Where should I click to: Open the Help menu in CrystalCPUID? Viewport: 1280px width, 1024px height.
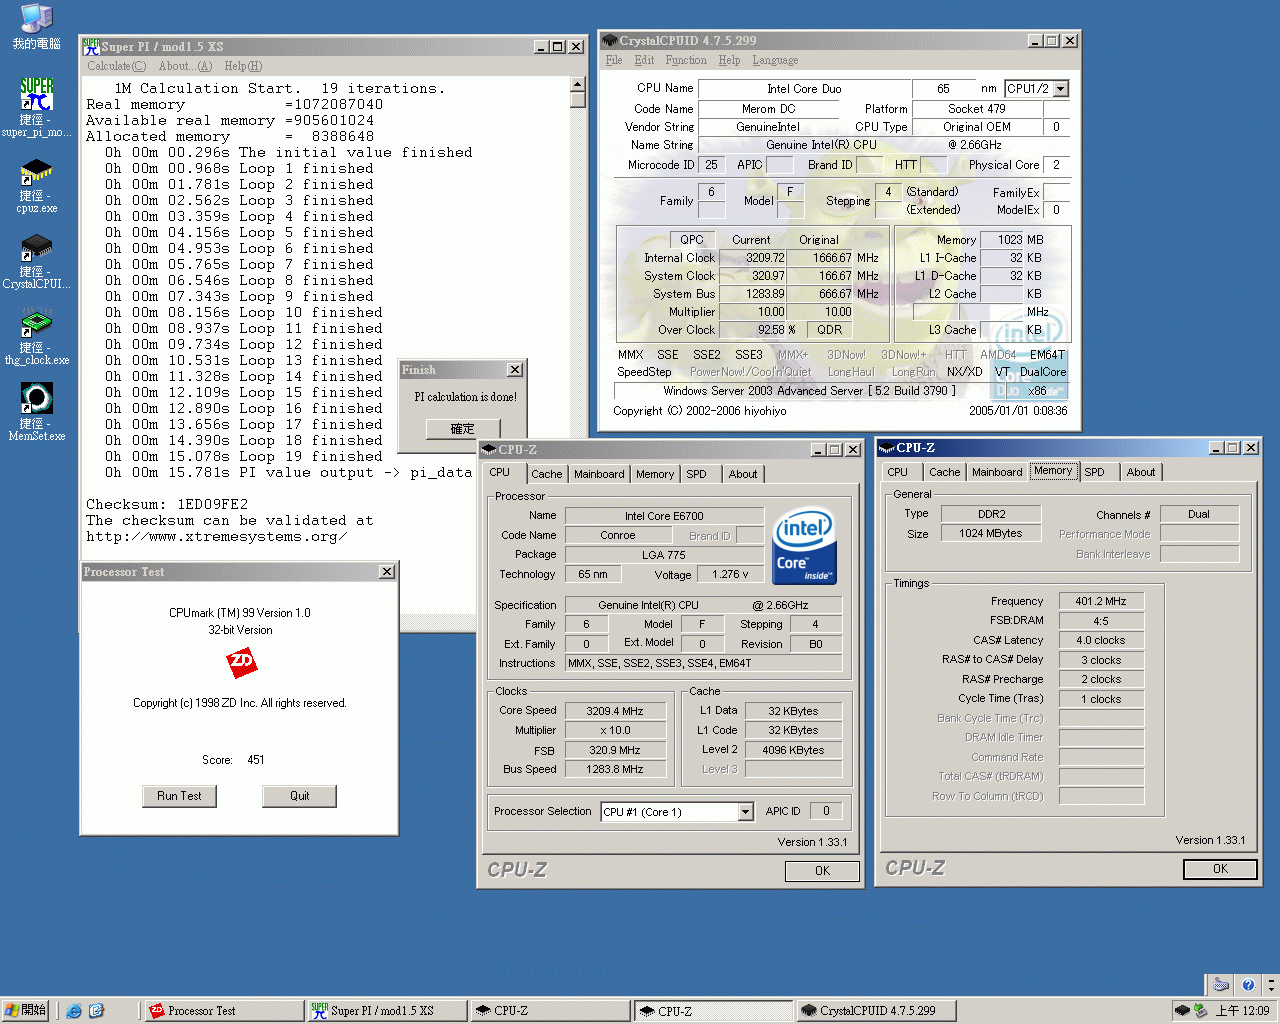[x=729, y=60]
